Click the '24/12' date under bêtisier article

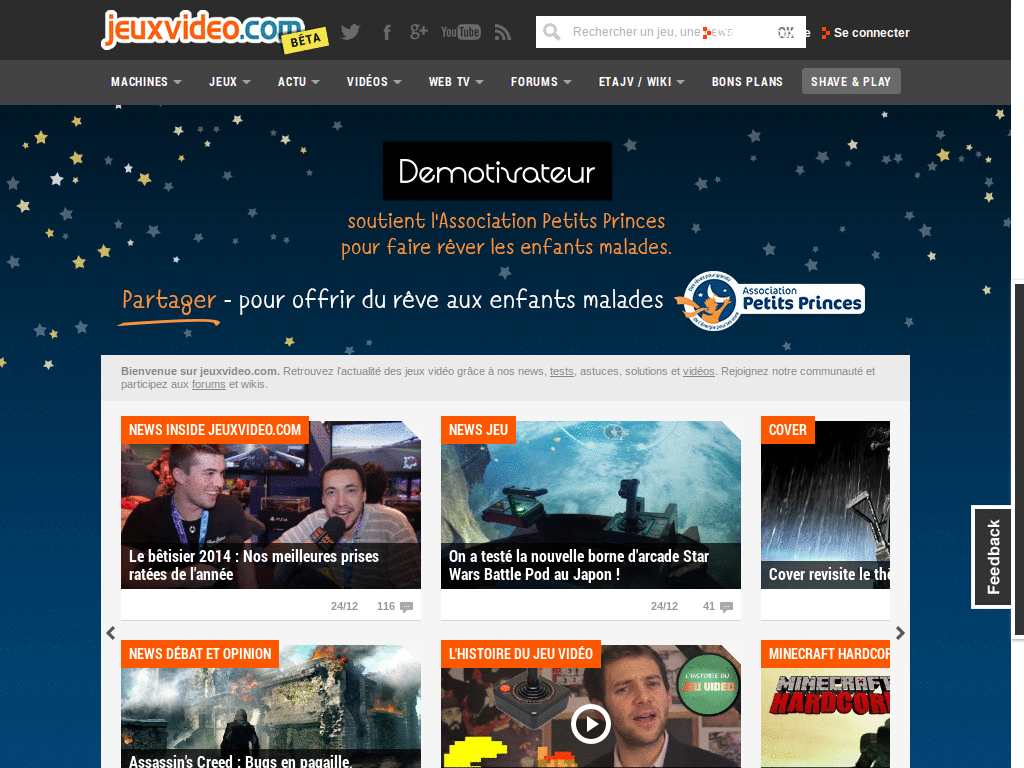tap(344, 607)
